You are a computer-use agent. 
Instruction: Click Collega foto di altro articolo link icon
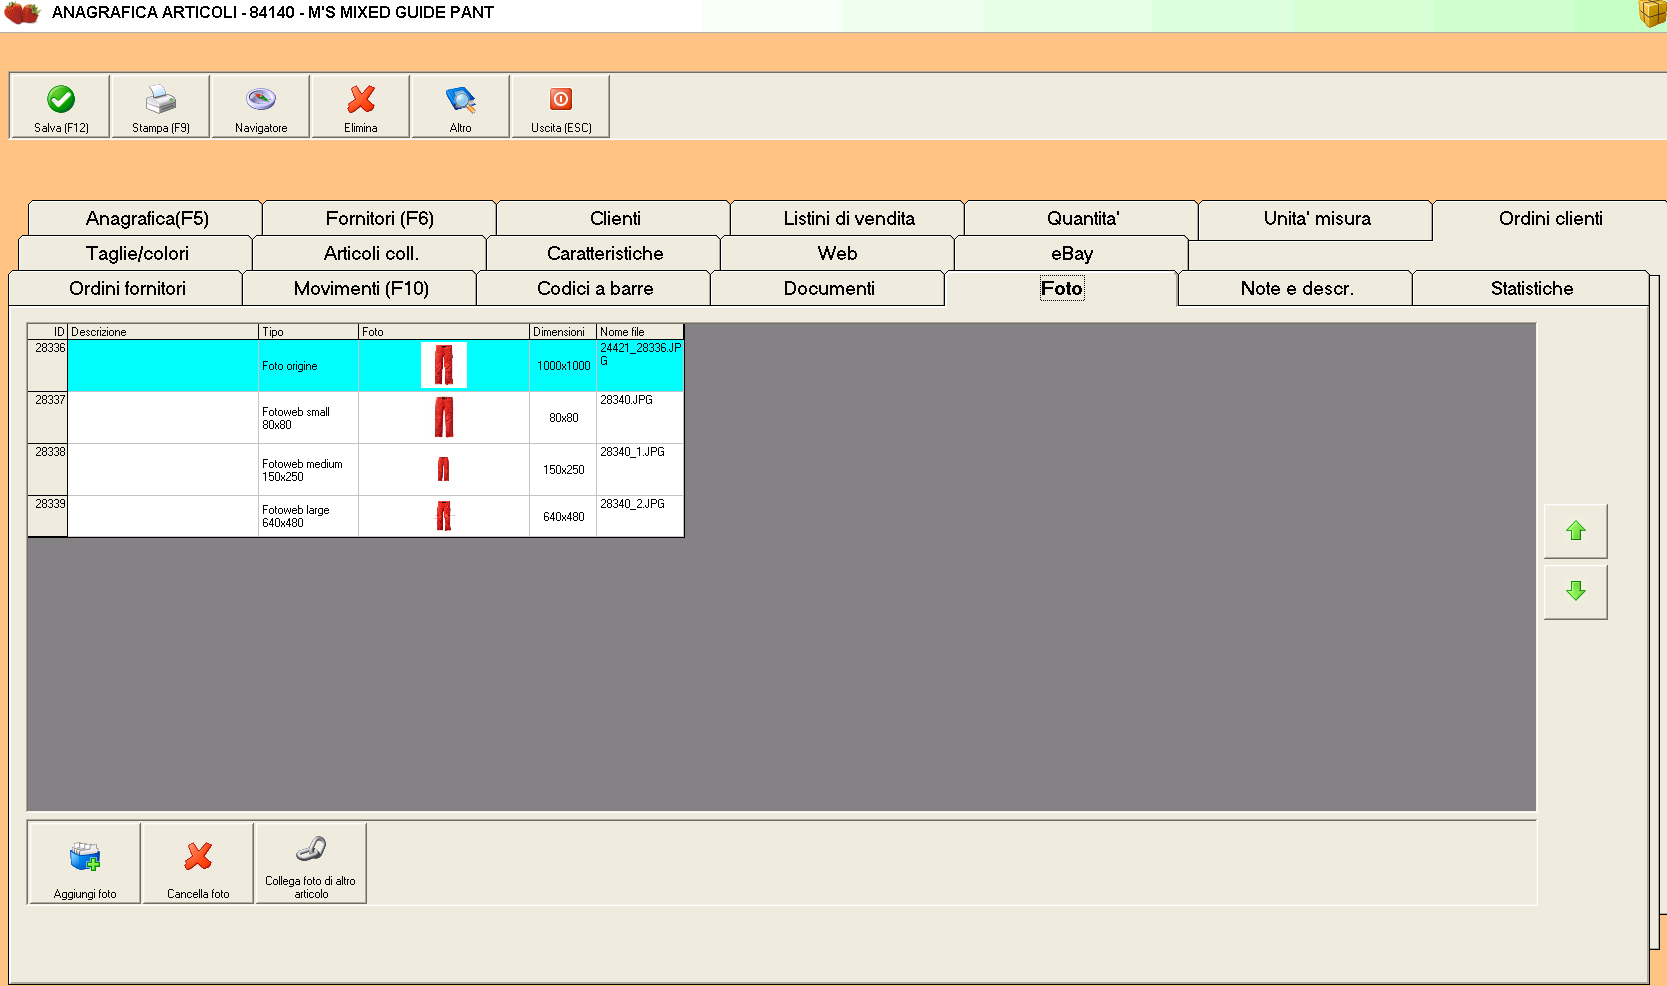(311, 849)
